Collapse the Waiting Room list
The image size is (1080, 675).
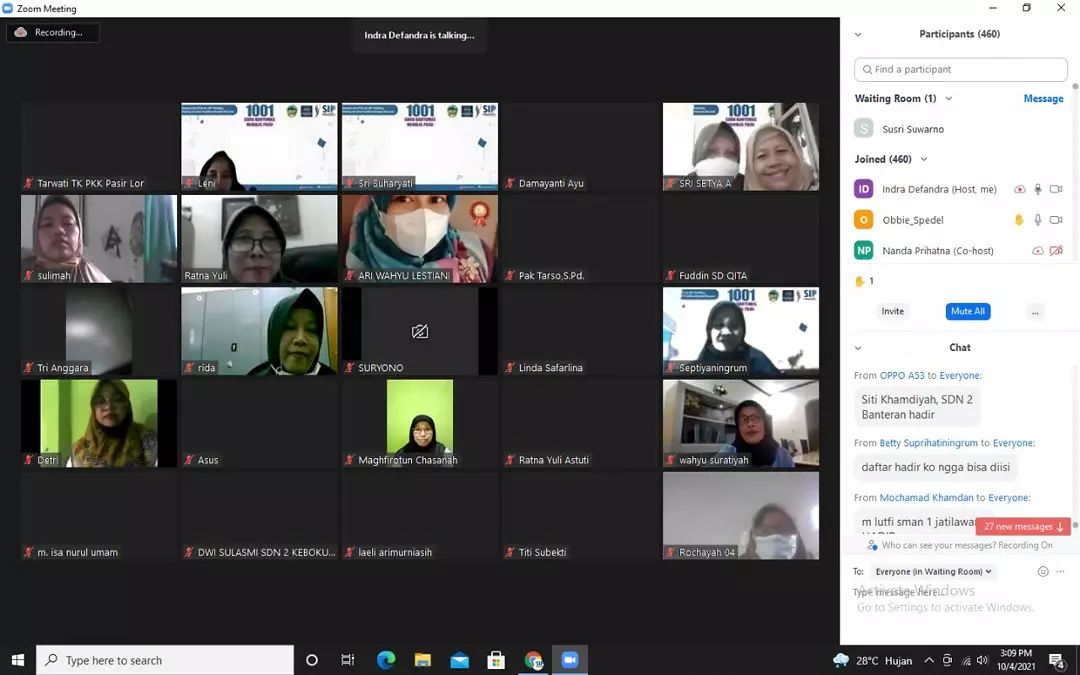948,99
